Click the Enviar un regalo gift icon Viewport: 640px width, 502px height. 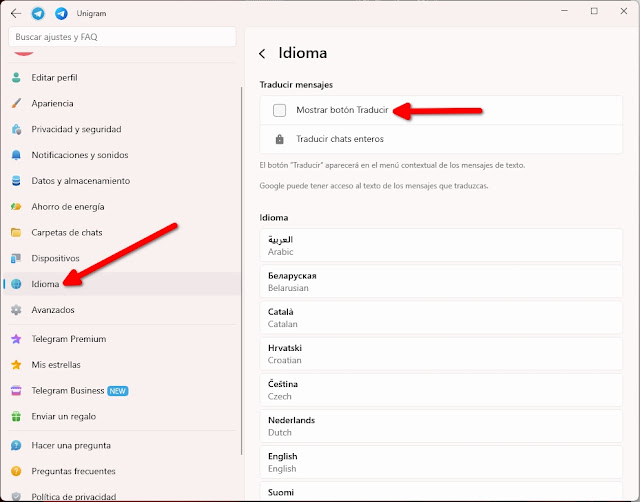[x=16, y=416]
